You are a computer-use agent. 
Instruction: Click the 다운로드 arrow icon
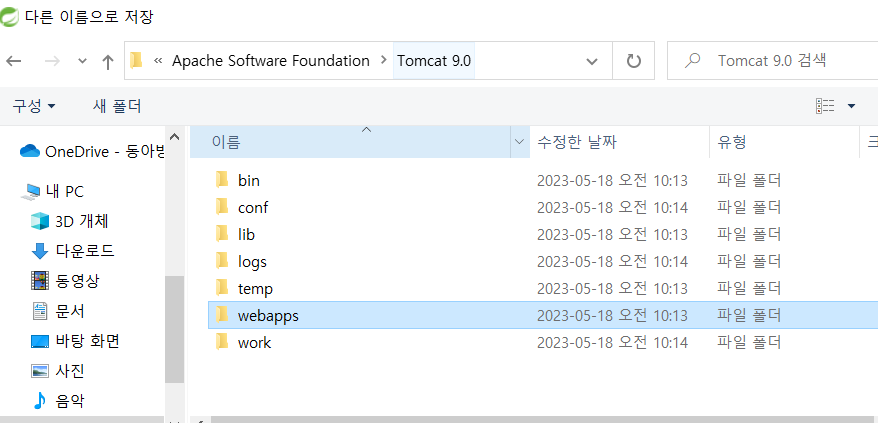[40, 252]
